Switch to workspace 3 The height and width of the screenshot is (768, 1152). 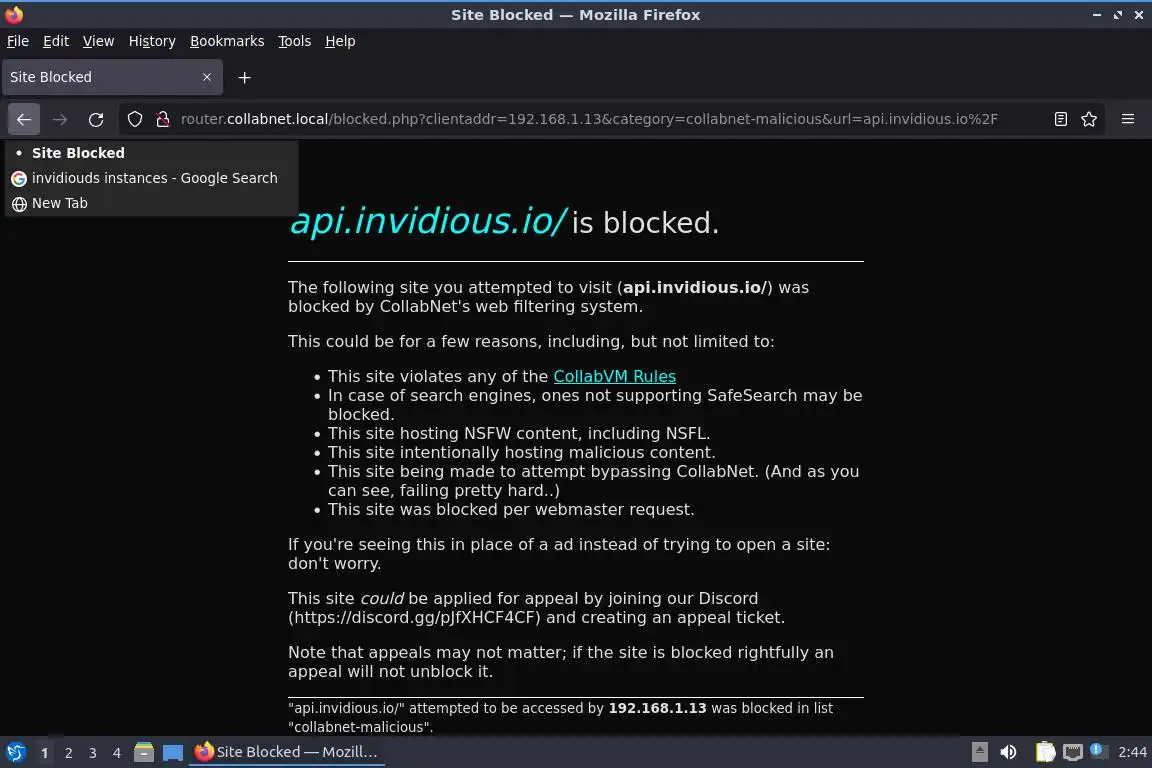93,753
